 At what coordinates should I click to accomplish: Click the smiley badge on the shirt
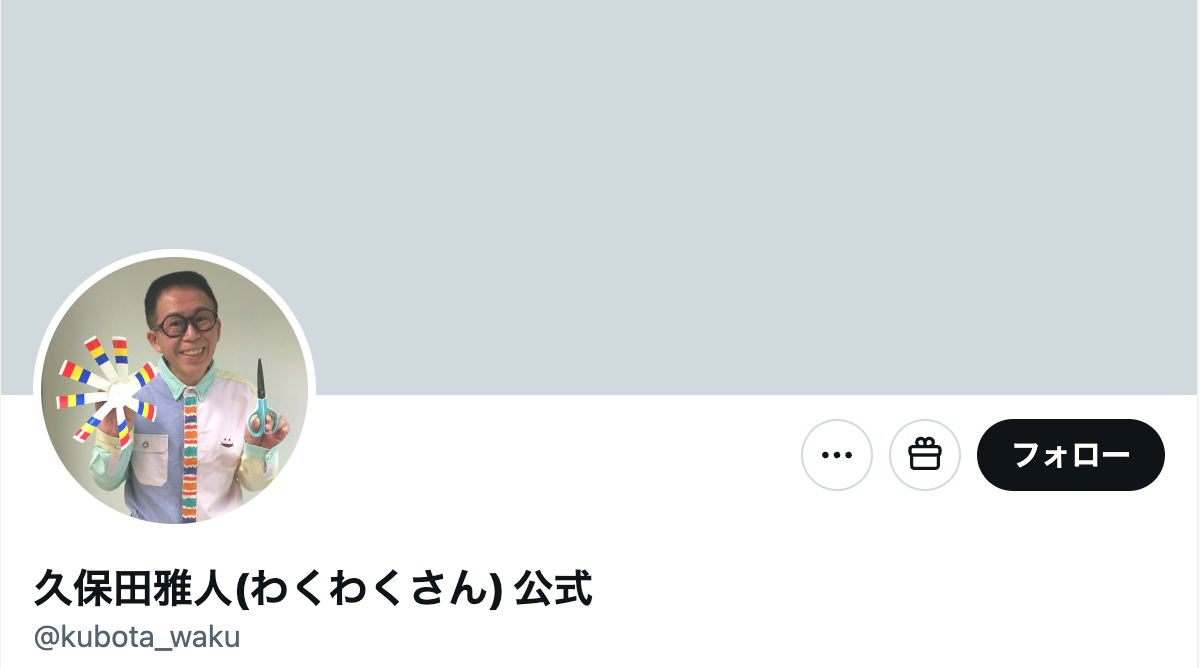(227, 437)
